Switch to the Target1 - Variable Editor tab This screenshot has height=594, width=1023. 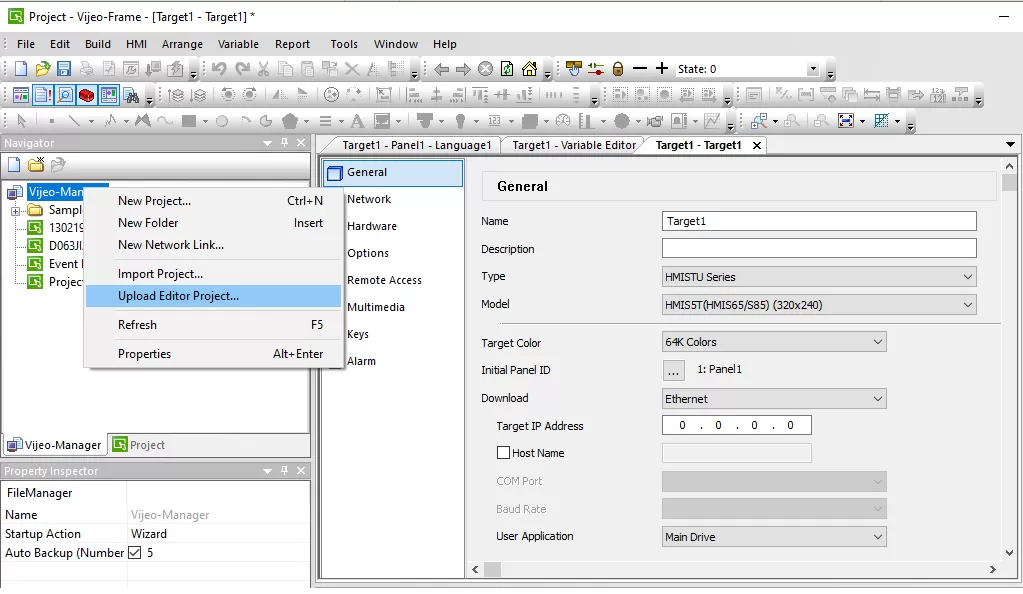click(x=573, y=145)
